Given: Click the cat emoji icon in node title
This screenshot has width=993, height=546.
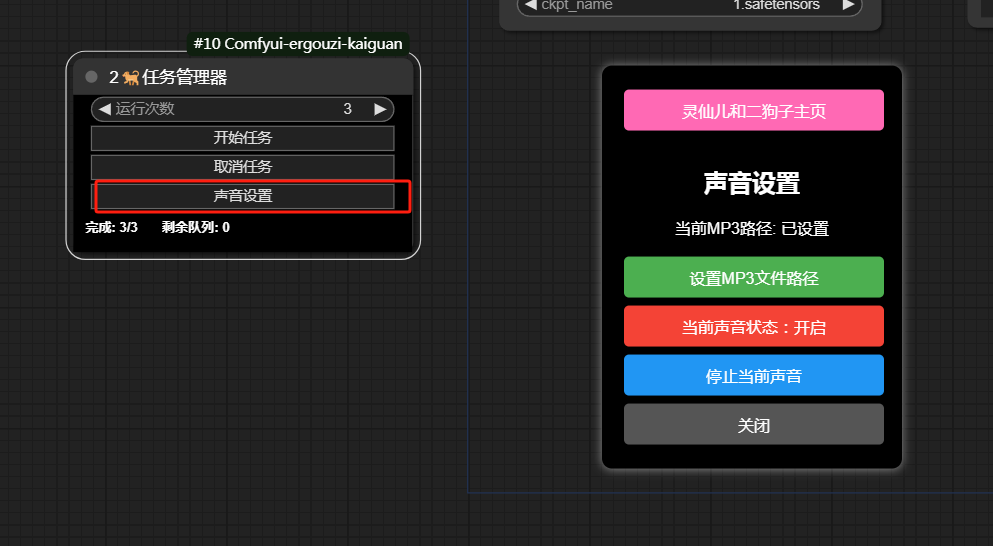Looking at the screenshot, I should [x=130, y=77].
